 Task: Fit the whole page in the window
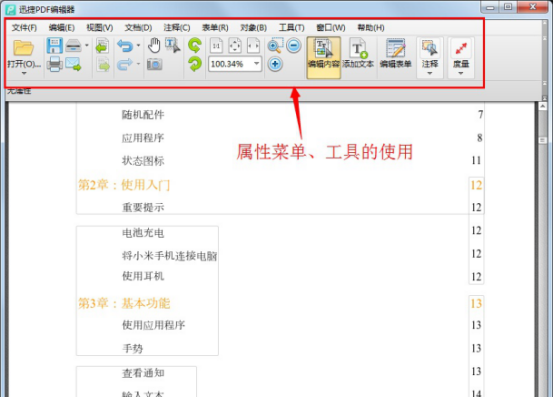coord(235,46)
